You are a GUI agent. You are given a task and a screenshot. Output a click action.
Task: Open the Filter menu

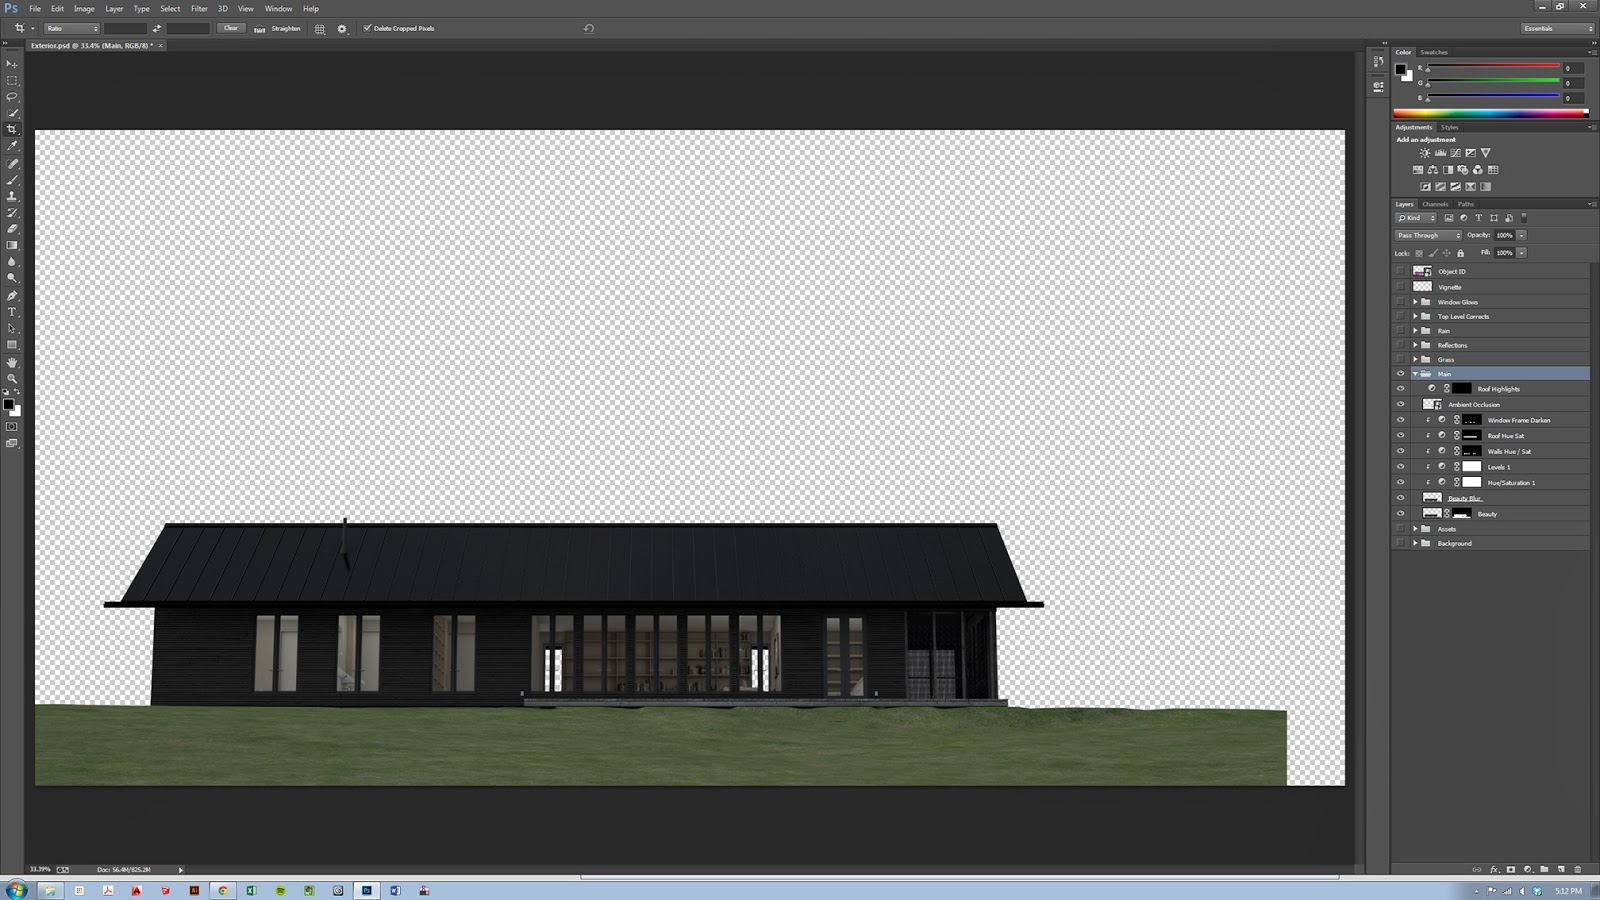click(x=199, y=8)
